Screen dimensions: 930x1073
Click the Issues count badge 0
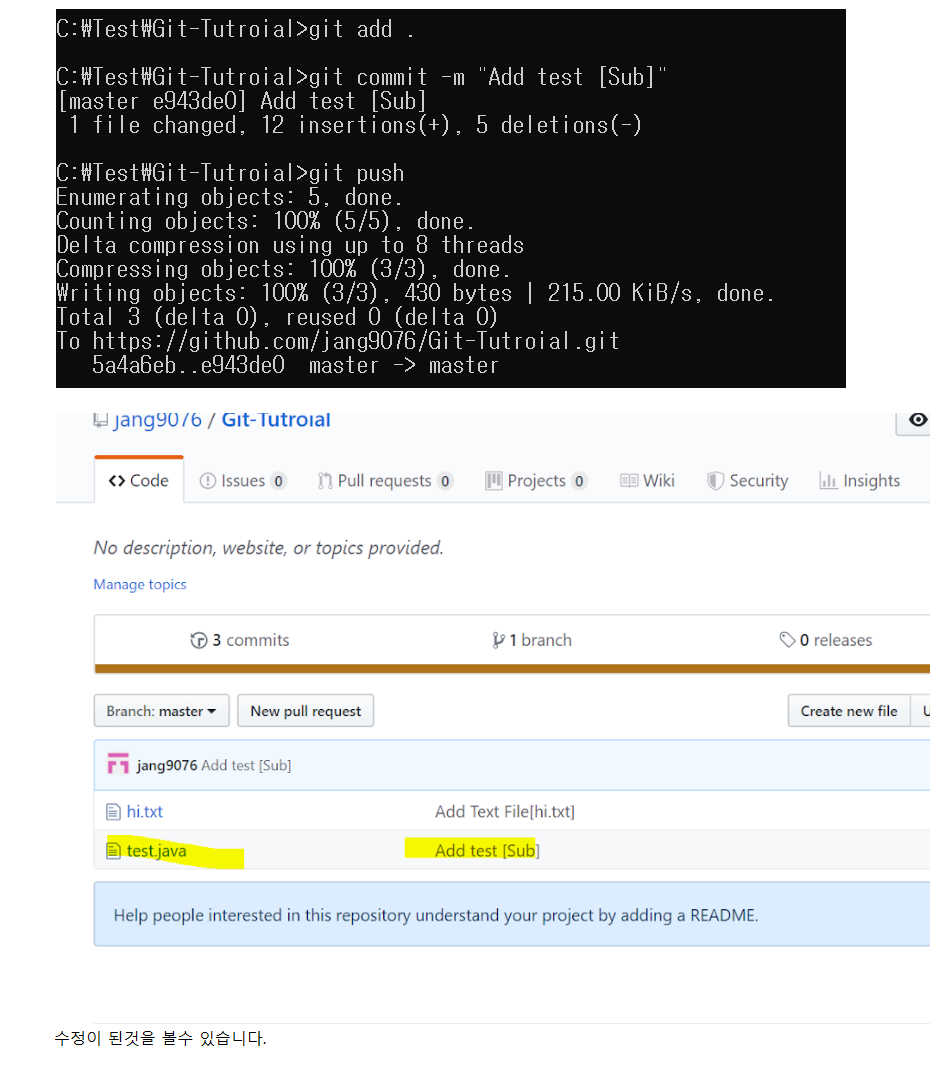point(278,481)
